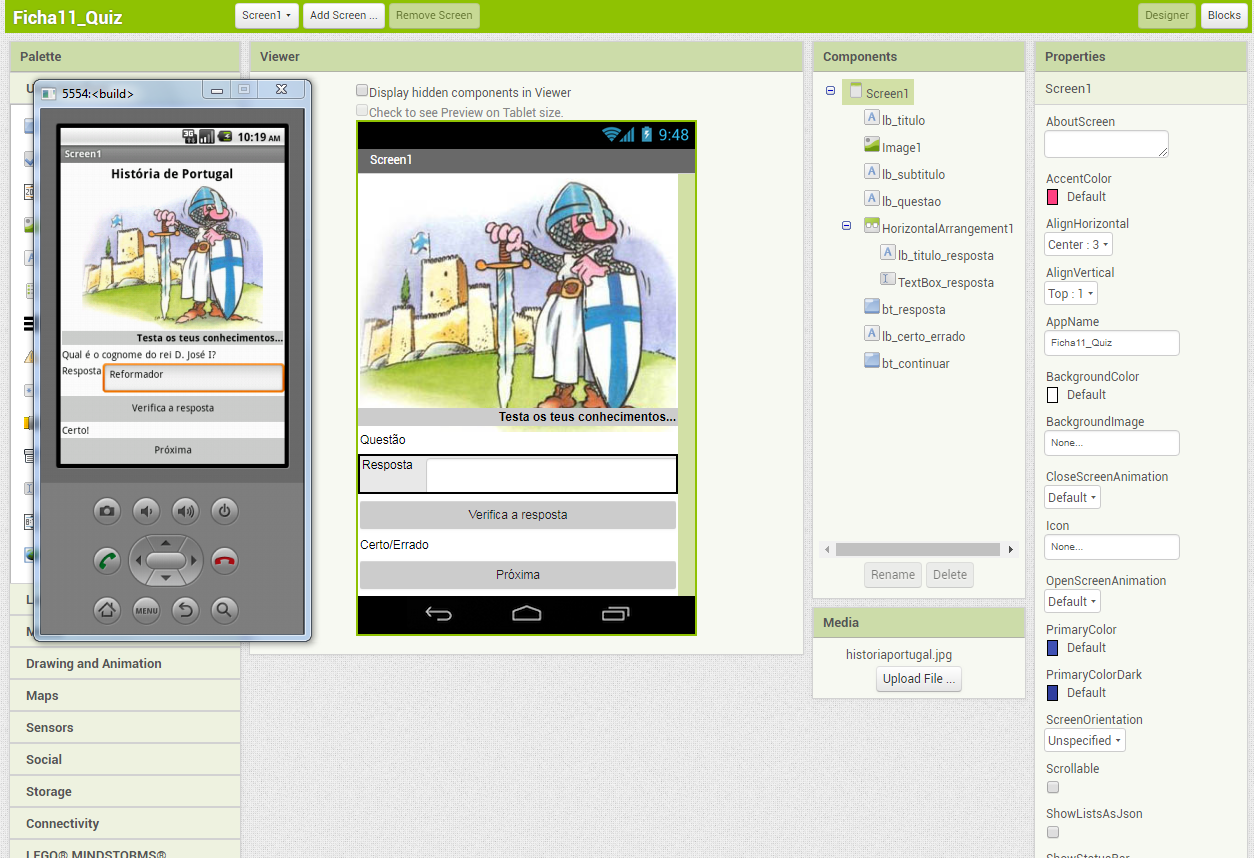
Task: Enable the Scrollable checkbox
Action: coord(1053,787)
